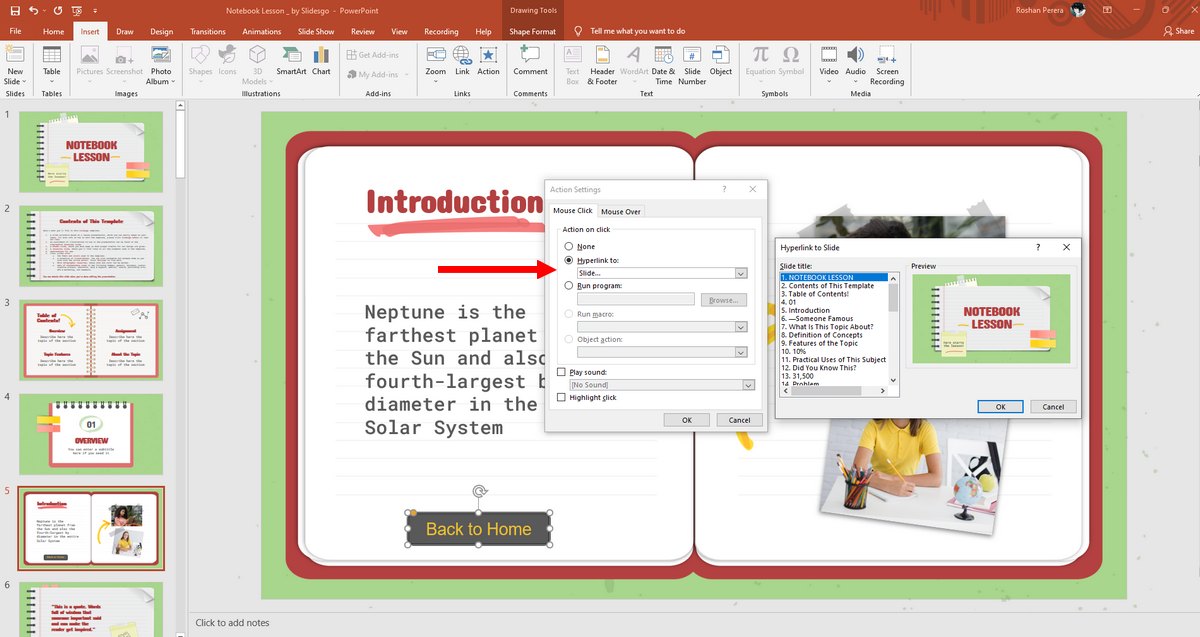The image size is (1200, 637).
Task: Add a Comment from the ribbon
Action: [x=530, y=61]
